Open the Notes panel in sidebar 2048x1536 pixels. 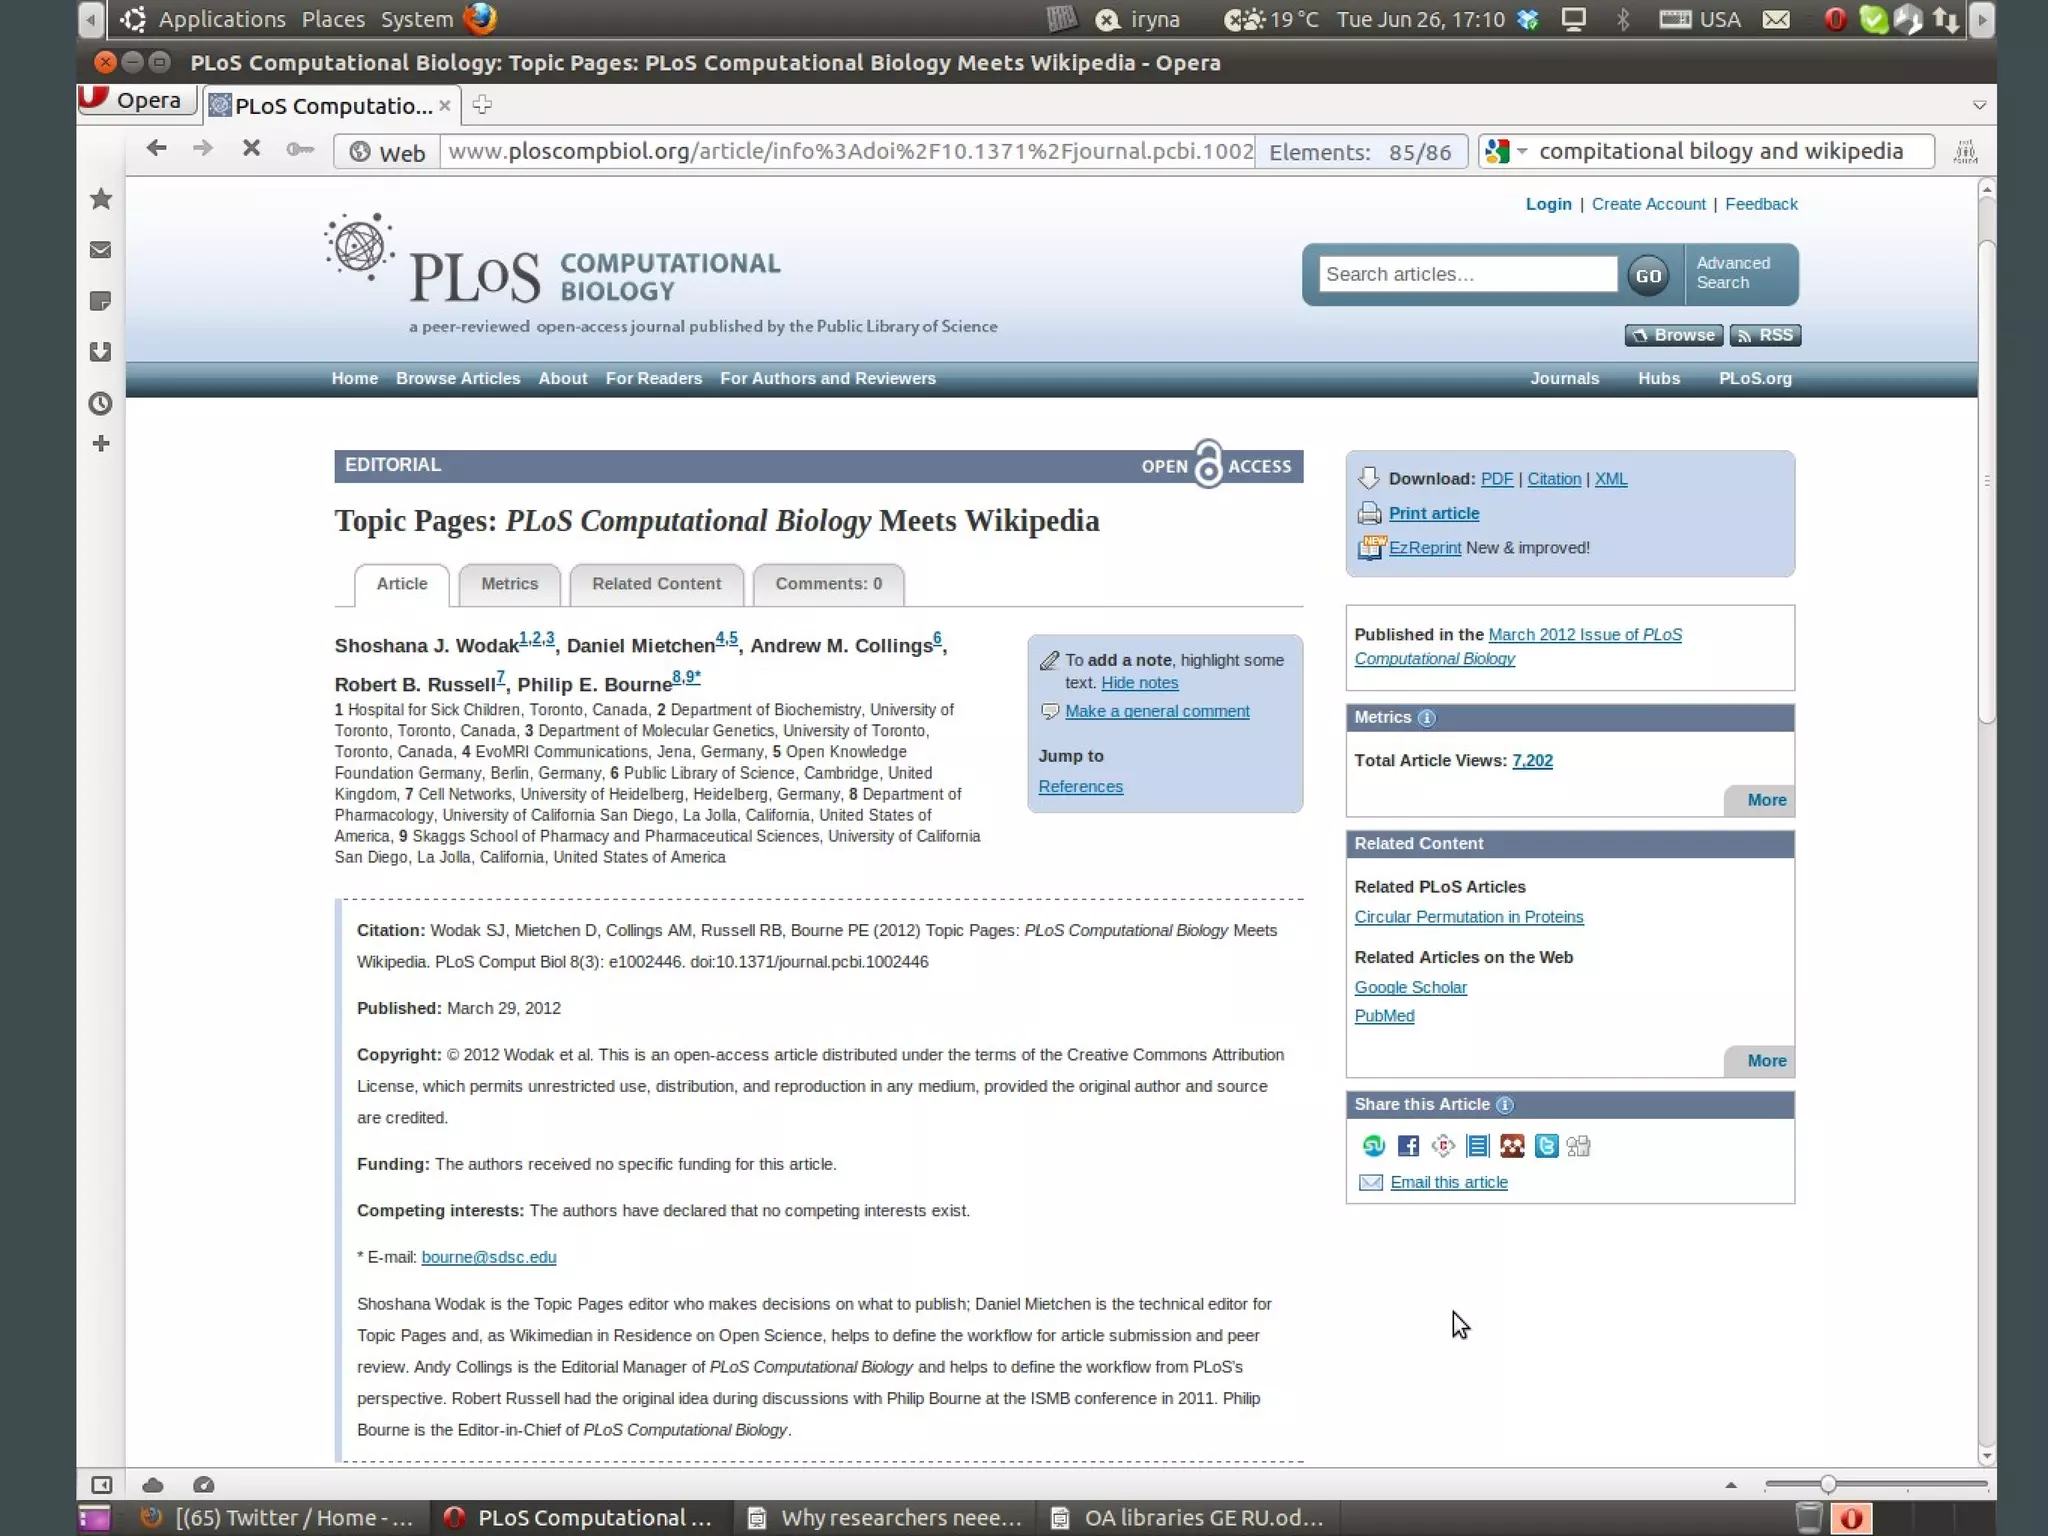click(101, 301)
